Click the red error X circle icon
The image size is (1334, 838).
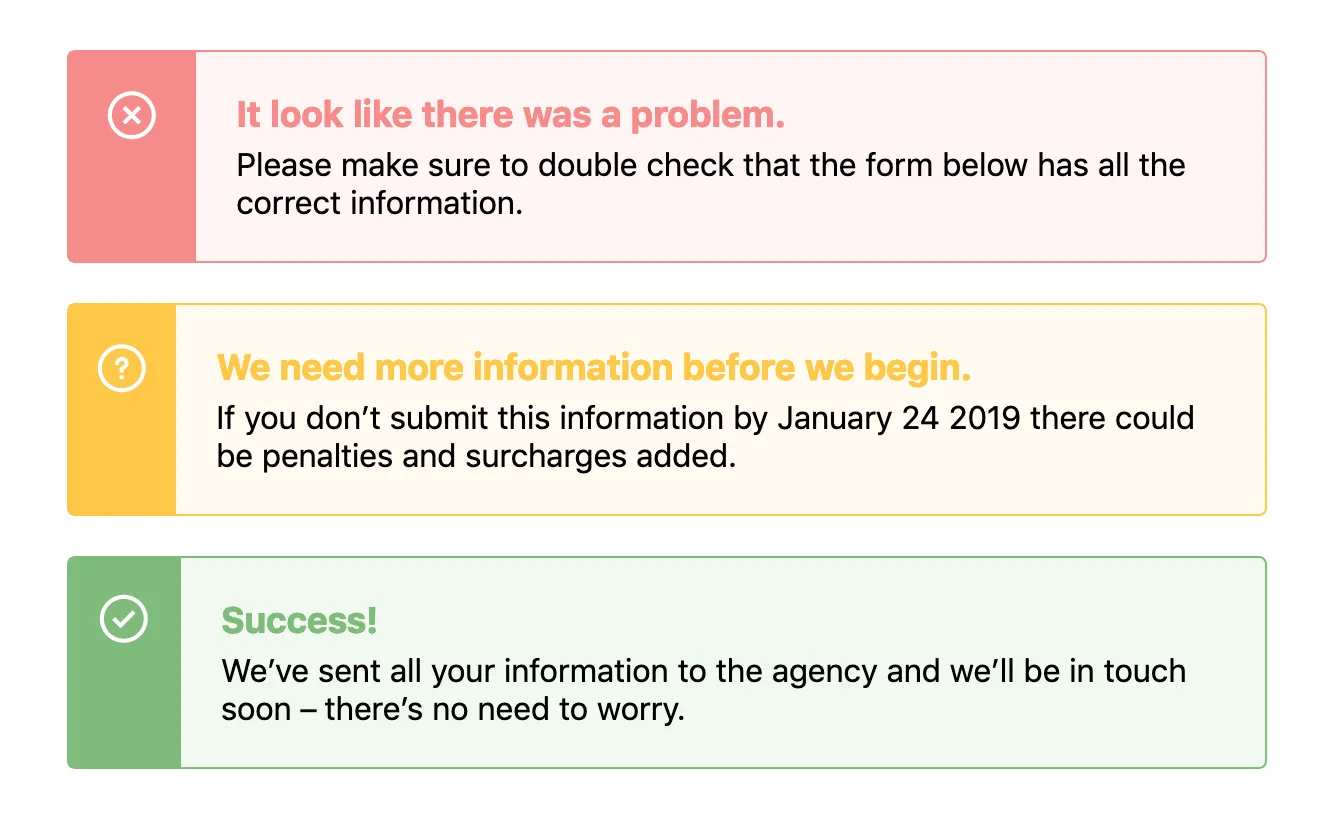(x=132, y=116)
